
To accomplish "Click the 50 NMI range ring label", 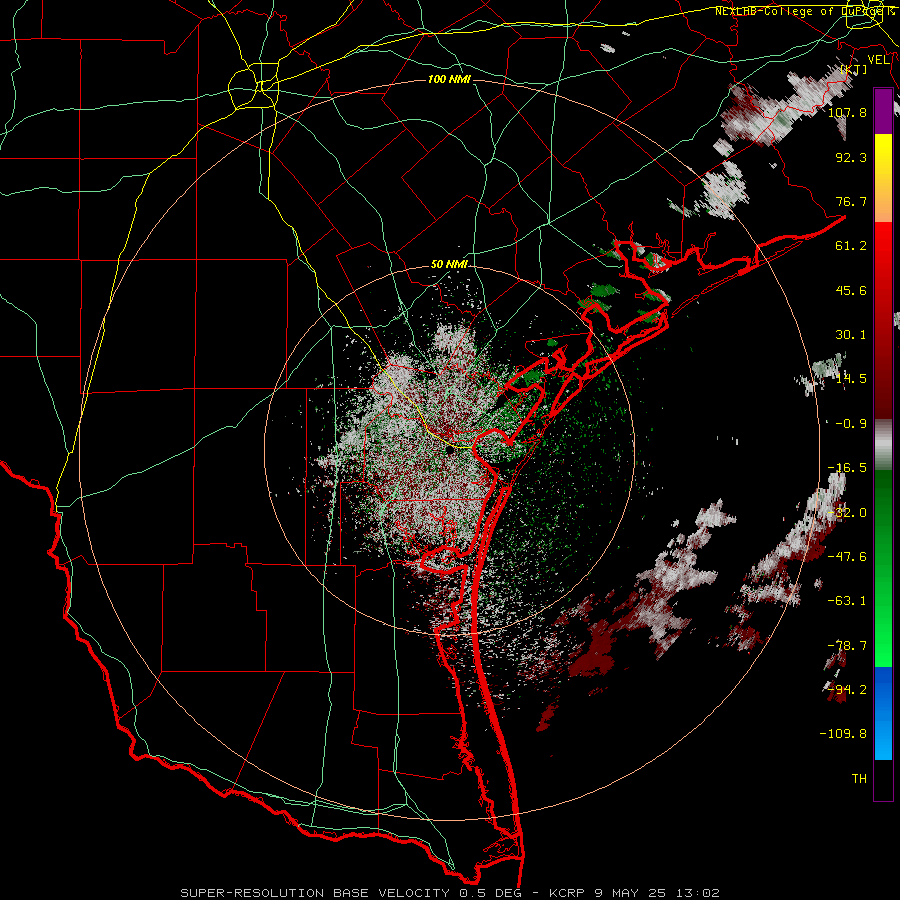I will [x=449, y=265].
